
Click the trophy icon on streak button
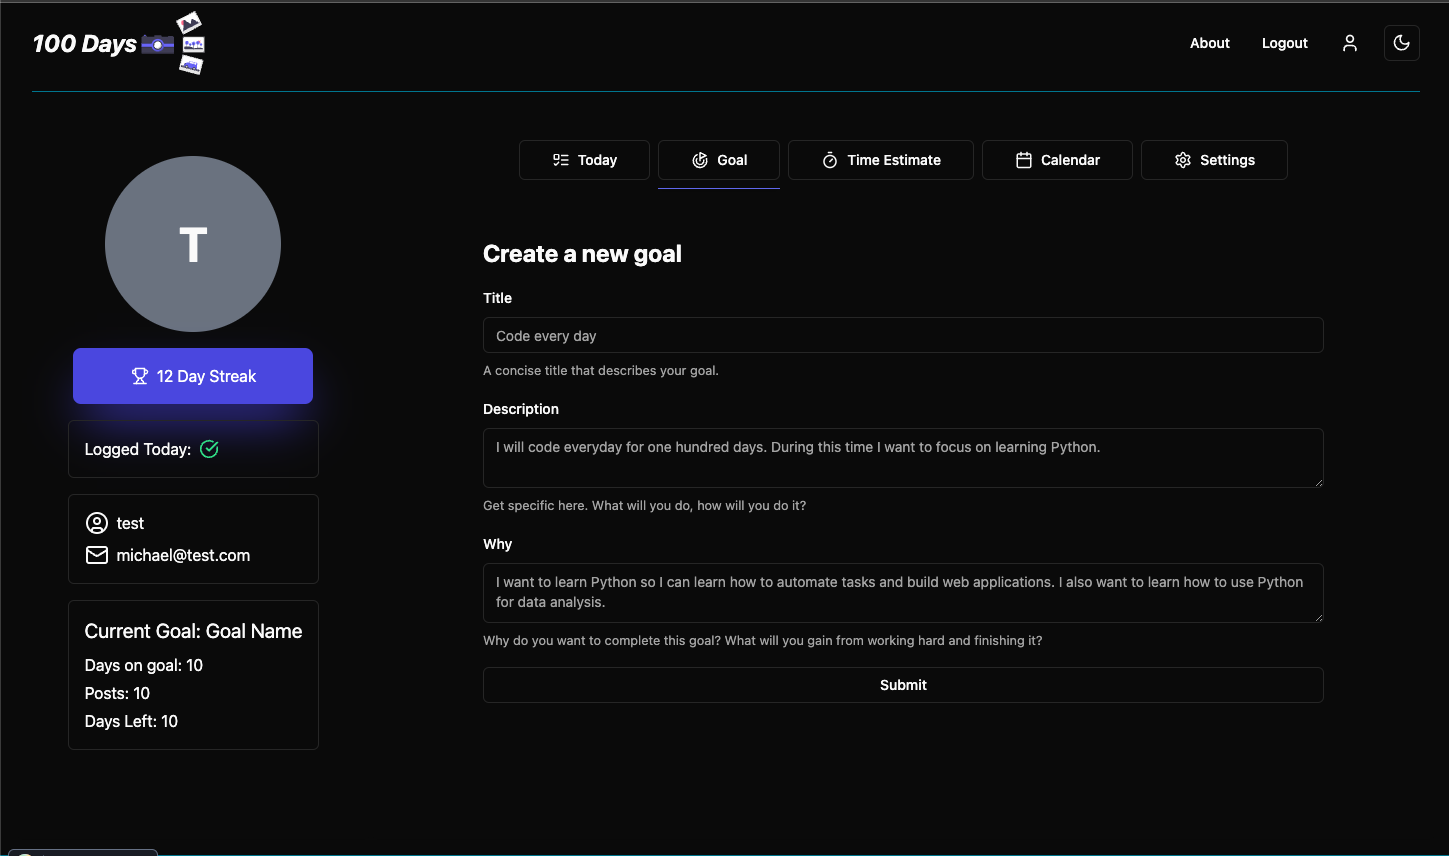[x=140, y=376]
